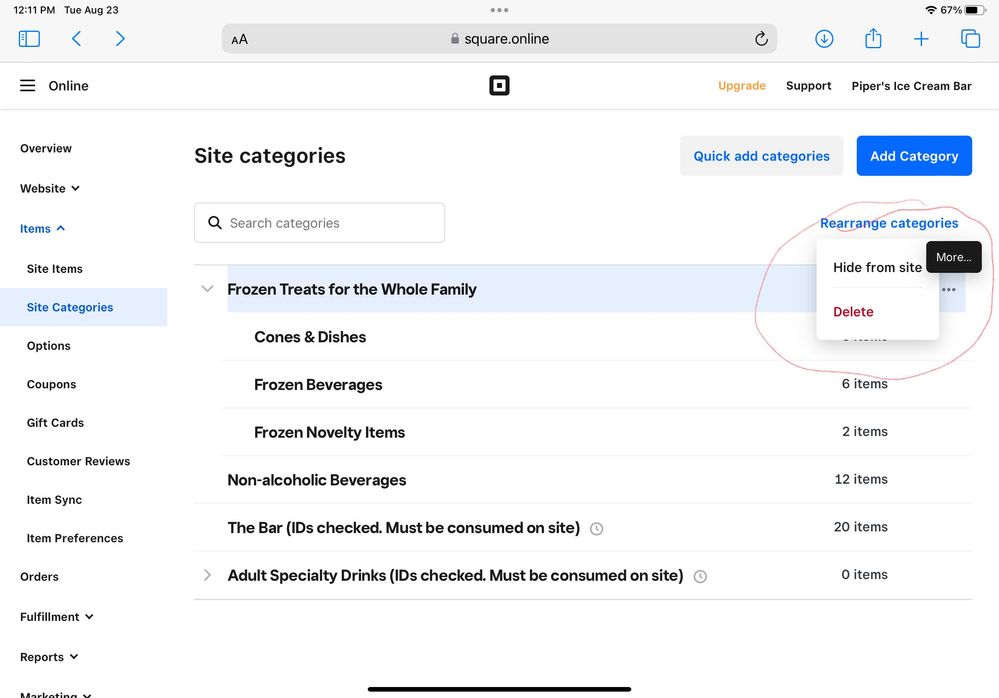Open Safari downloads icon
The height and width of the screenshot is (698, 999).
824,39
